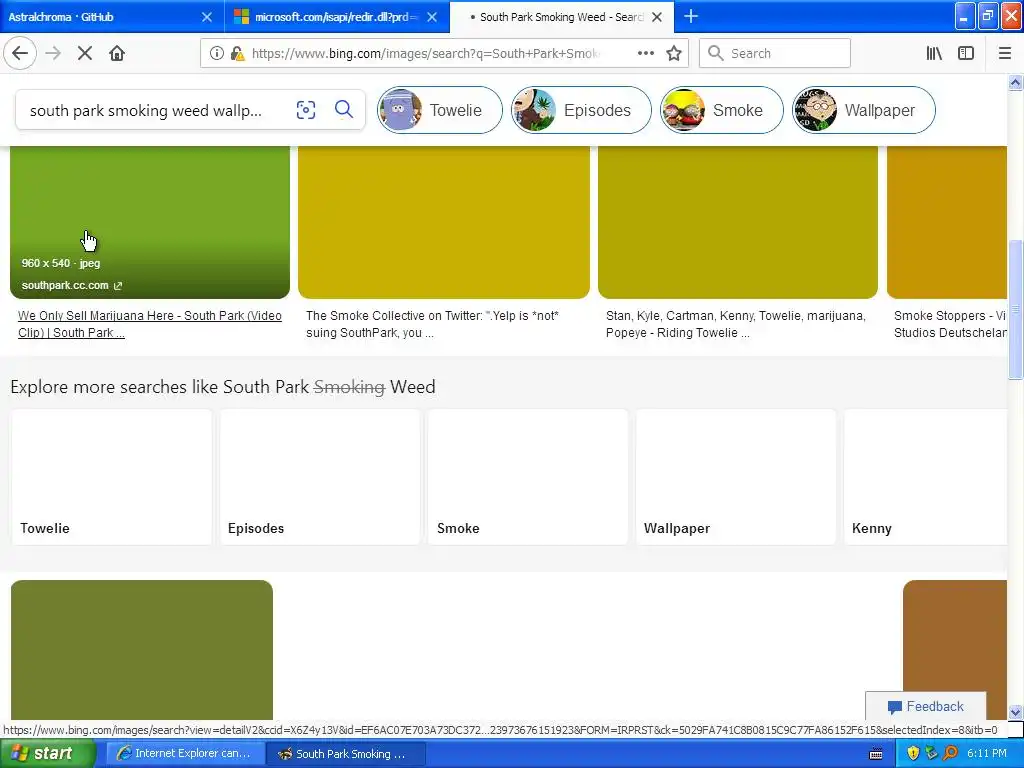Open 'Stan, Kyle, Cartman, Kenny, Towelie' result
This screenshot has height=768, width=1024.
coord(736,324)
